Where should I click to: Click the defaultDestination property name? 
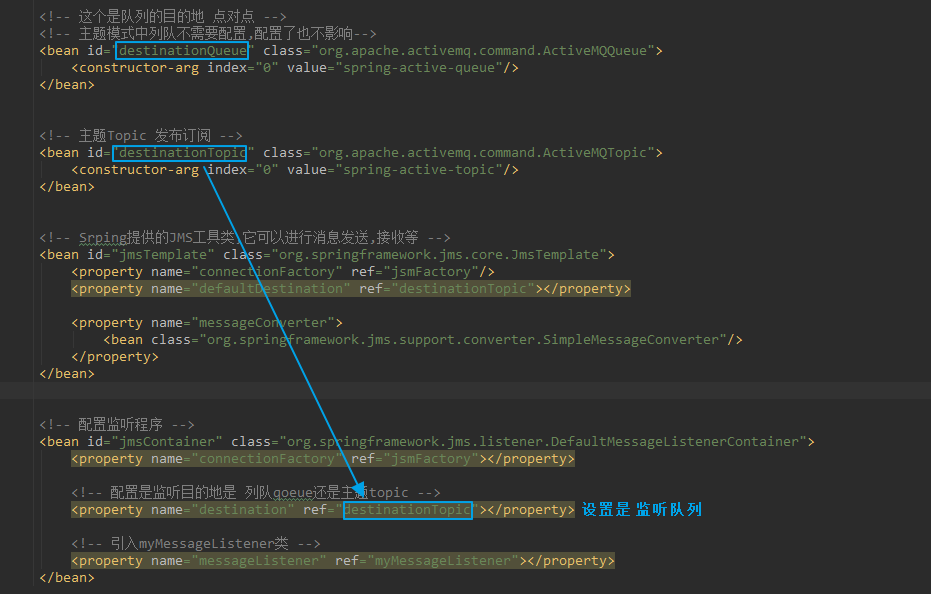pos(270,289)
